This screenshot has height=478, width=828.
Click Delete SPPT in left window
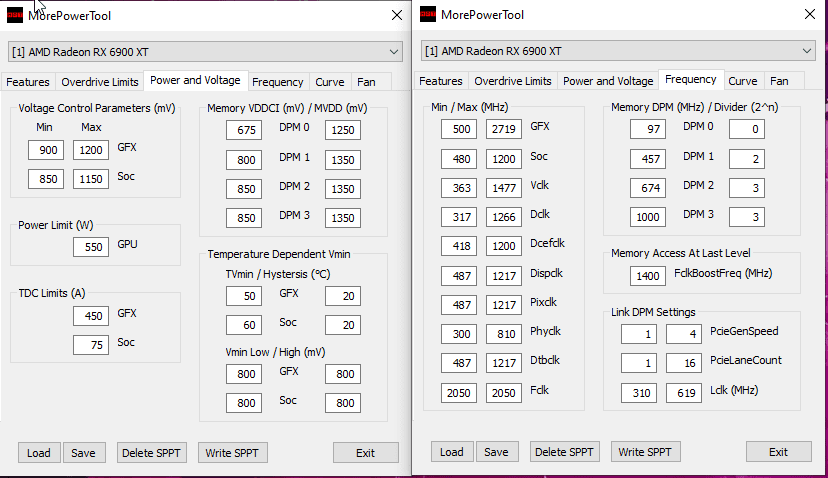point(152,453)
